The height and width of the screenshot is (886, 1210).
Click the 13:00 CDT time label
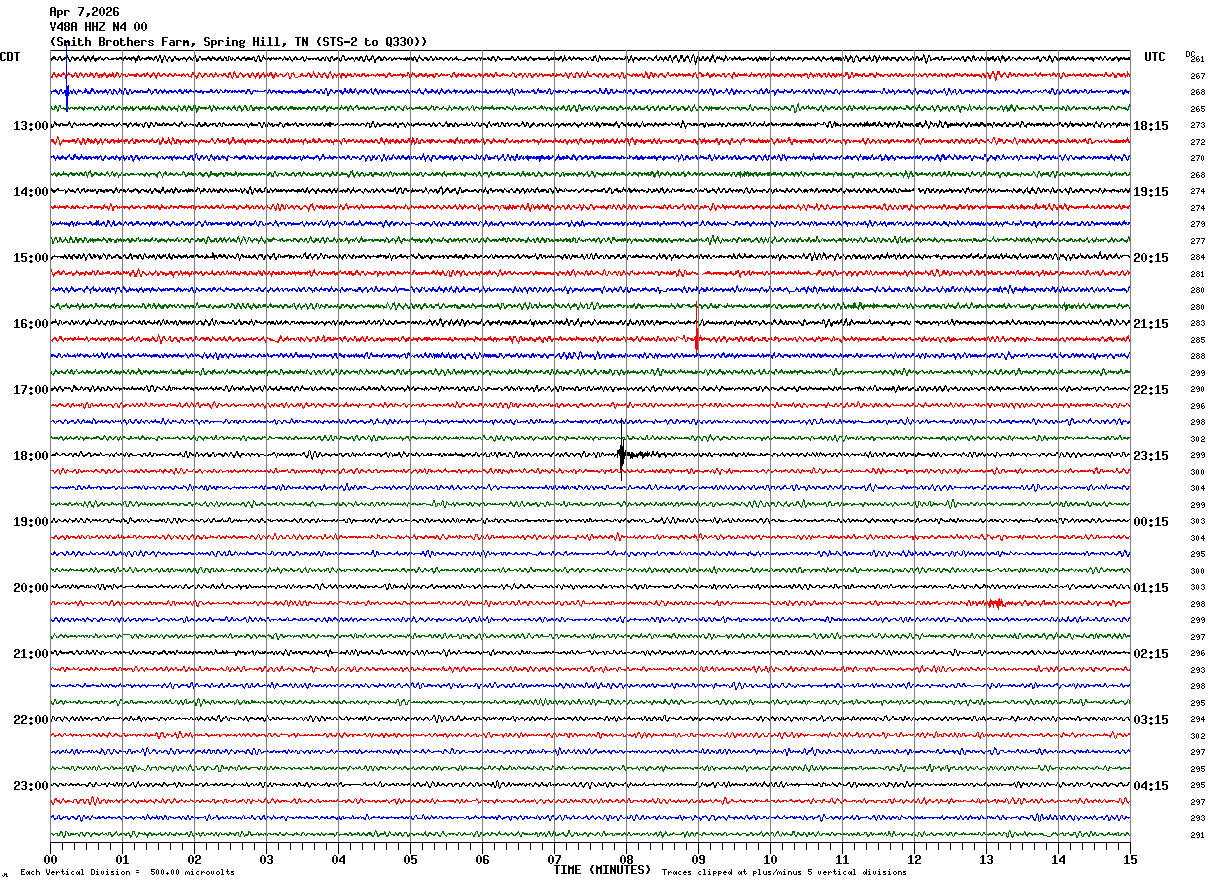[31, 126]
